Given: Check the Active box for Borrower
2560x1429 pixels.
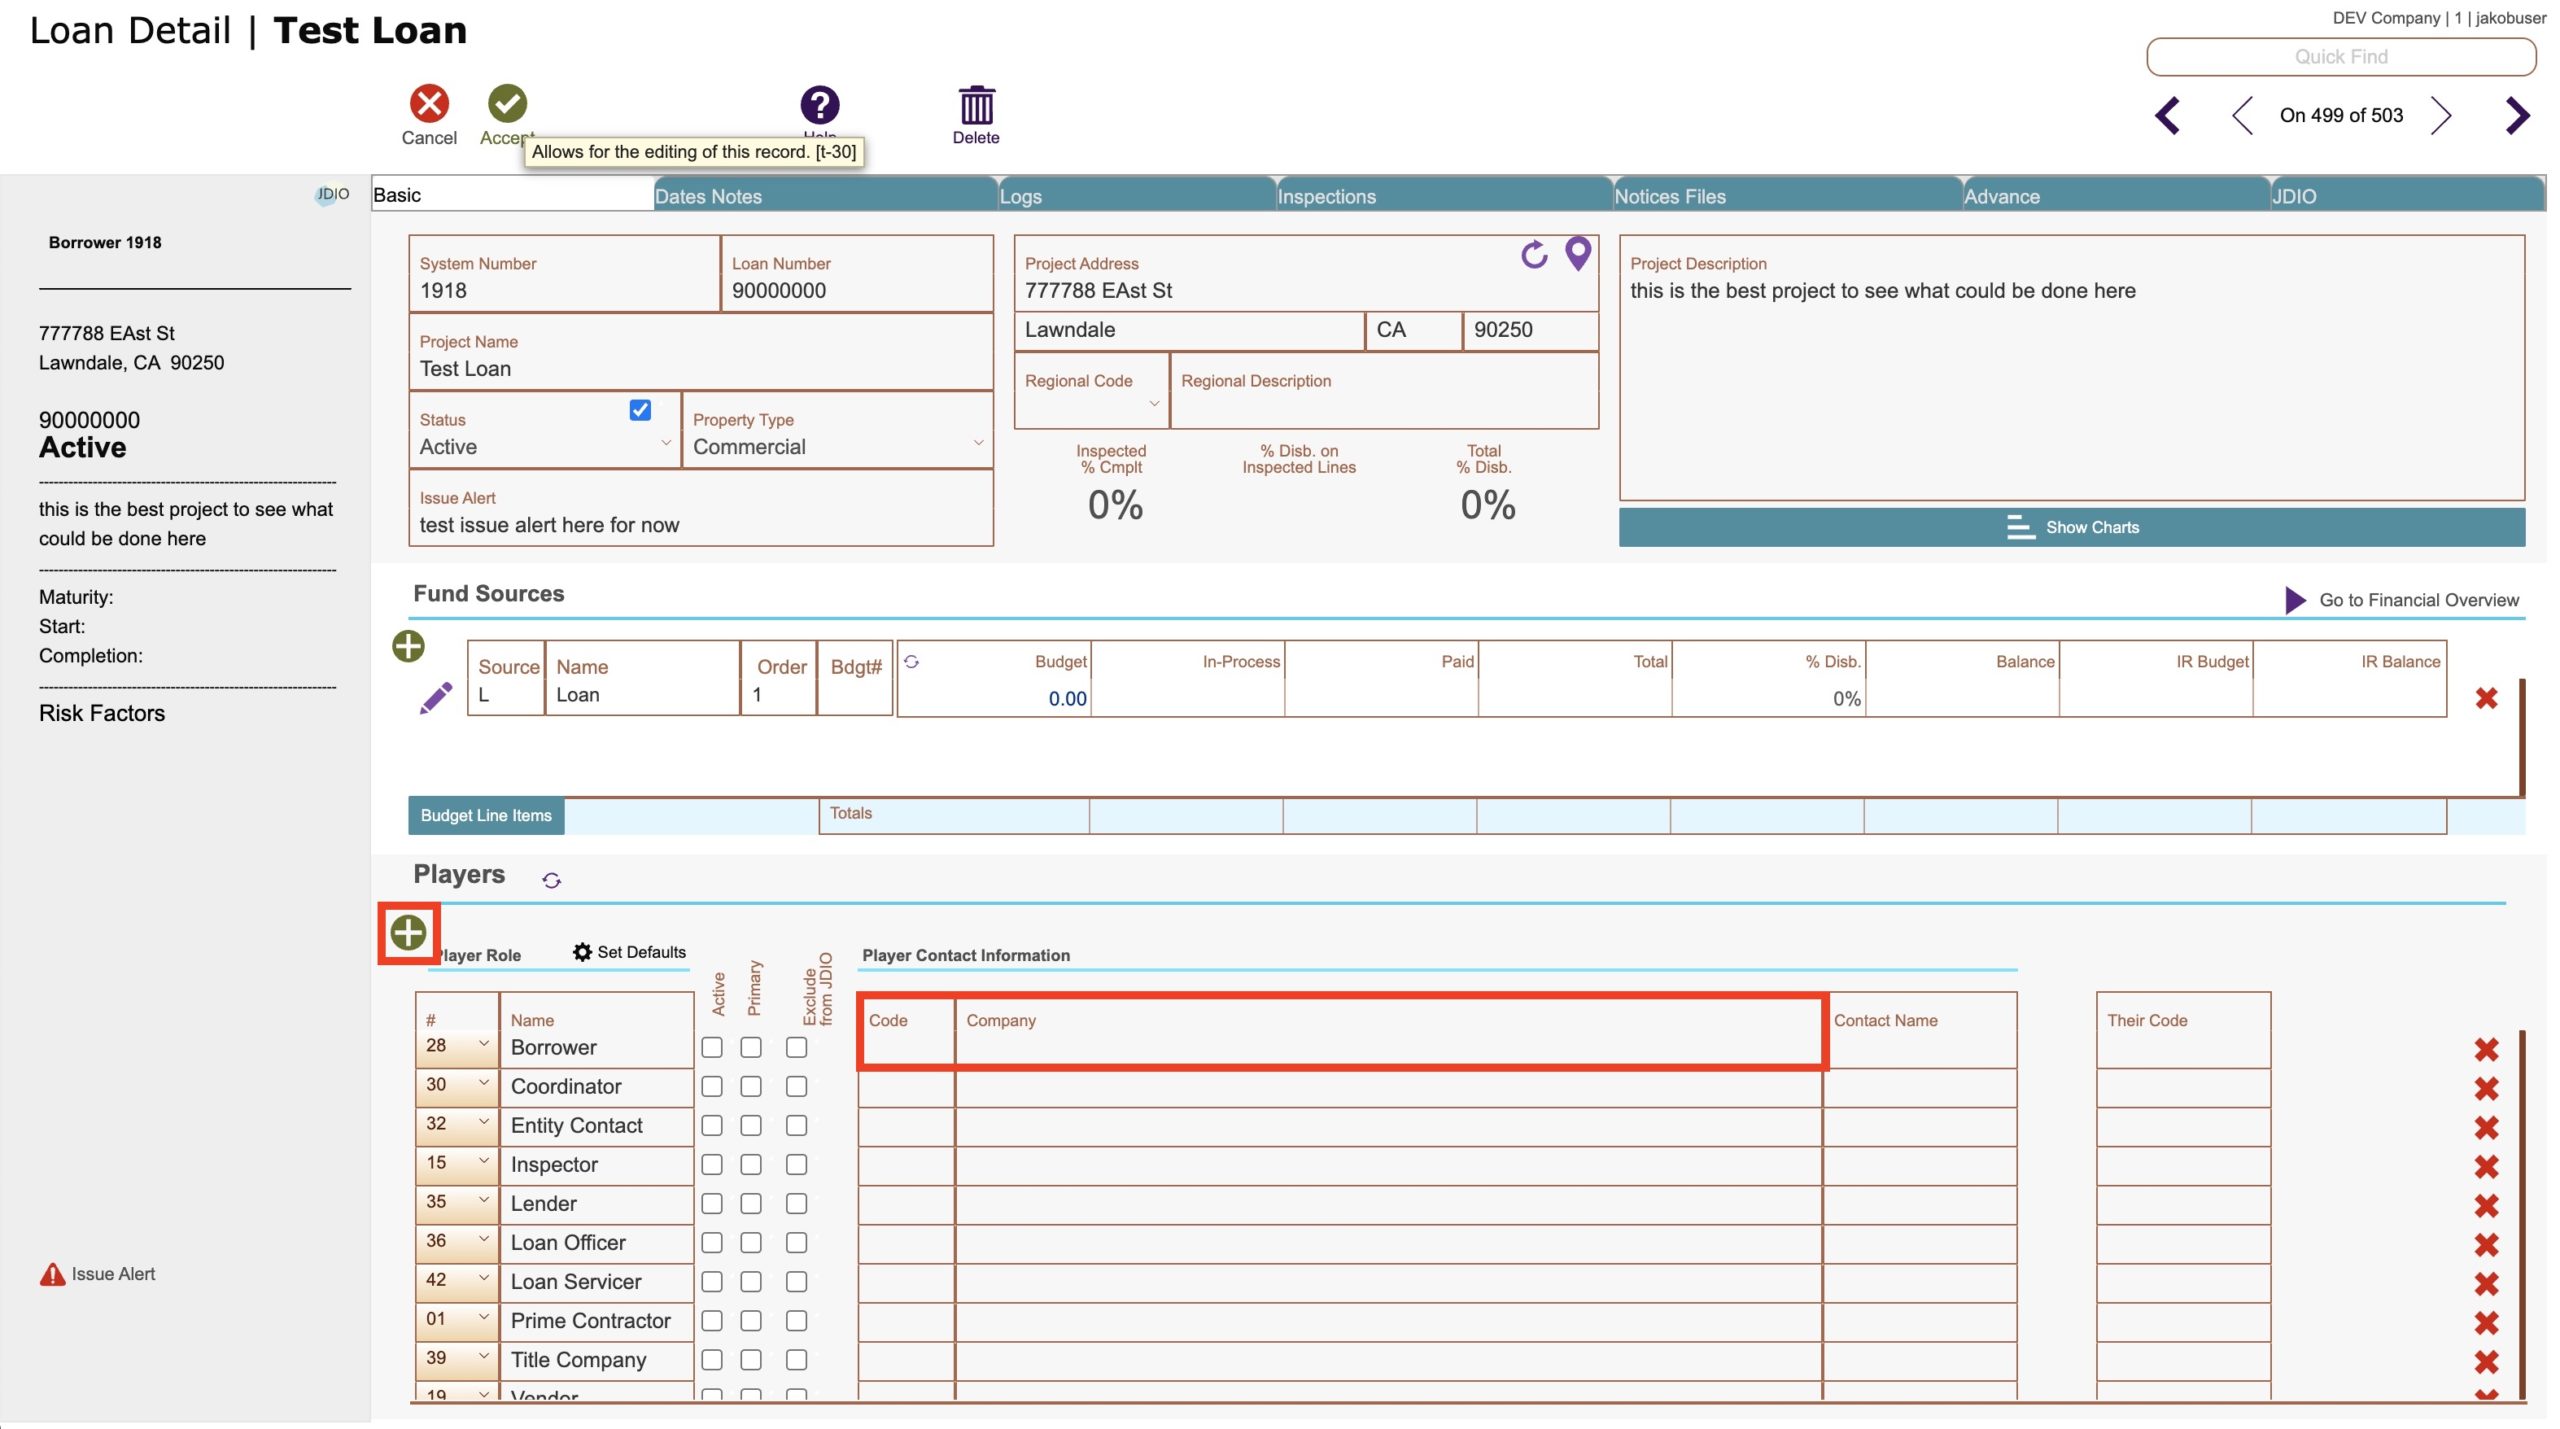Looking at the screenshot, I should tap(712, 1047).
